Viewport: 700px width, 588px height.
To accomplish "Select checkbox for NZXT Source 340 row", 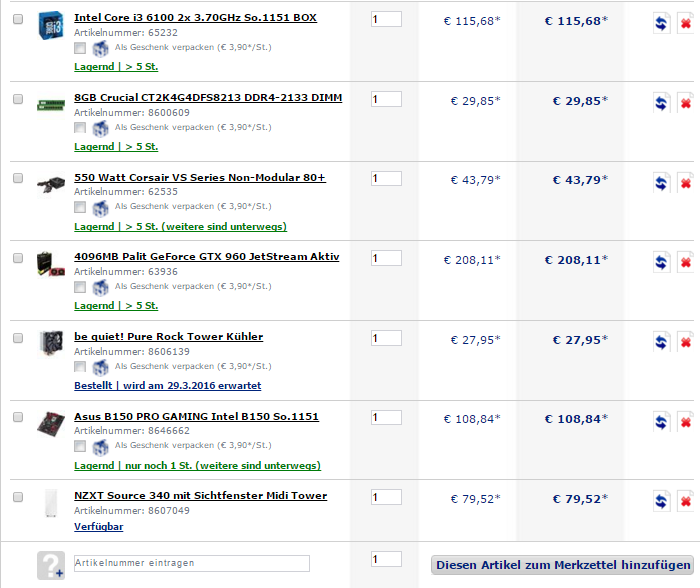I will point(18,496).
